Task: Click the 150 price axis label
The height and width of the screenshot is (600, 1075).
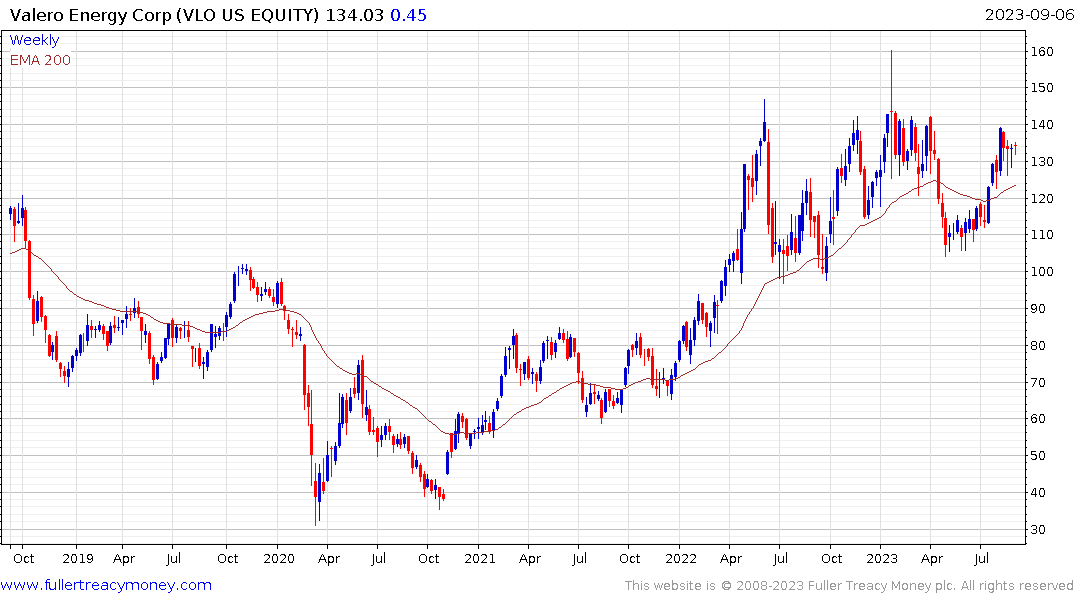Action: click(1041, 88)
